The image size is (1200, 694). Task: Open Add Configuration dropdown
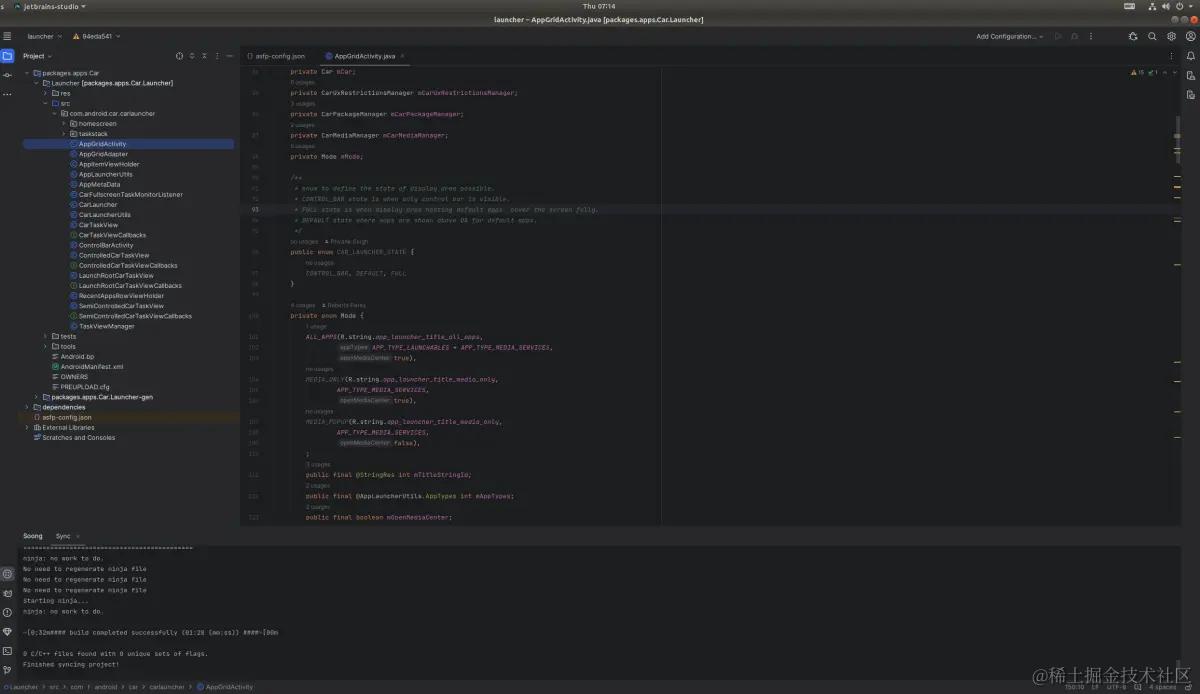pyautogui.click(x=1010, y=36)
